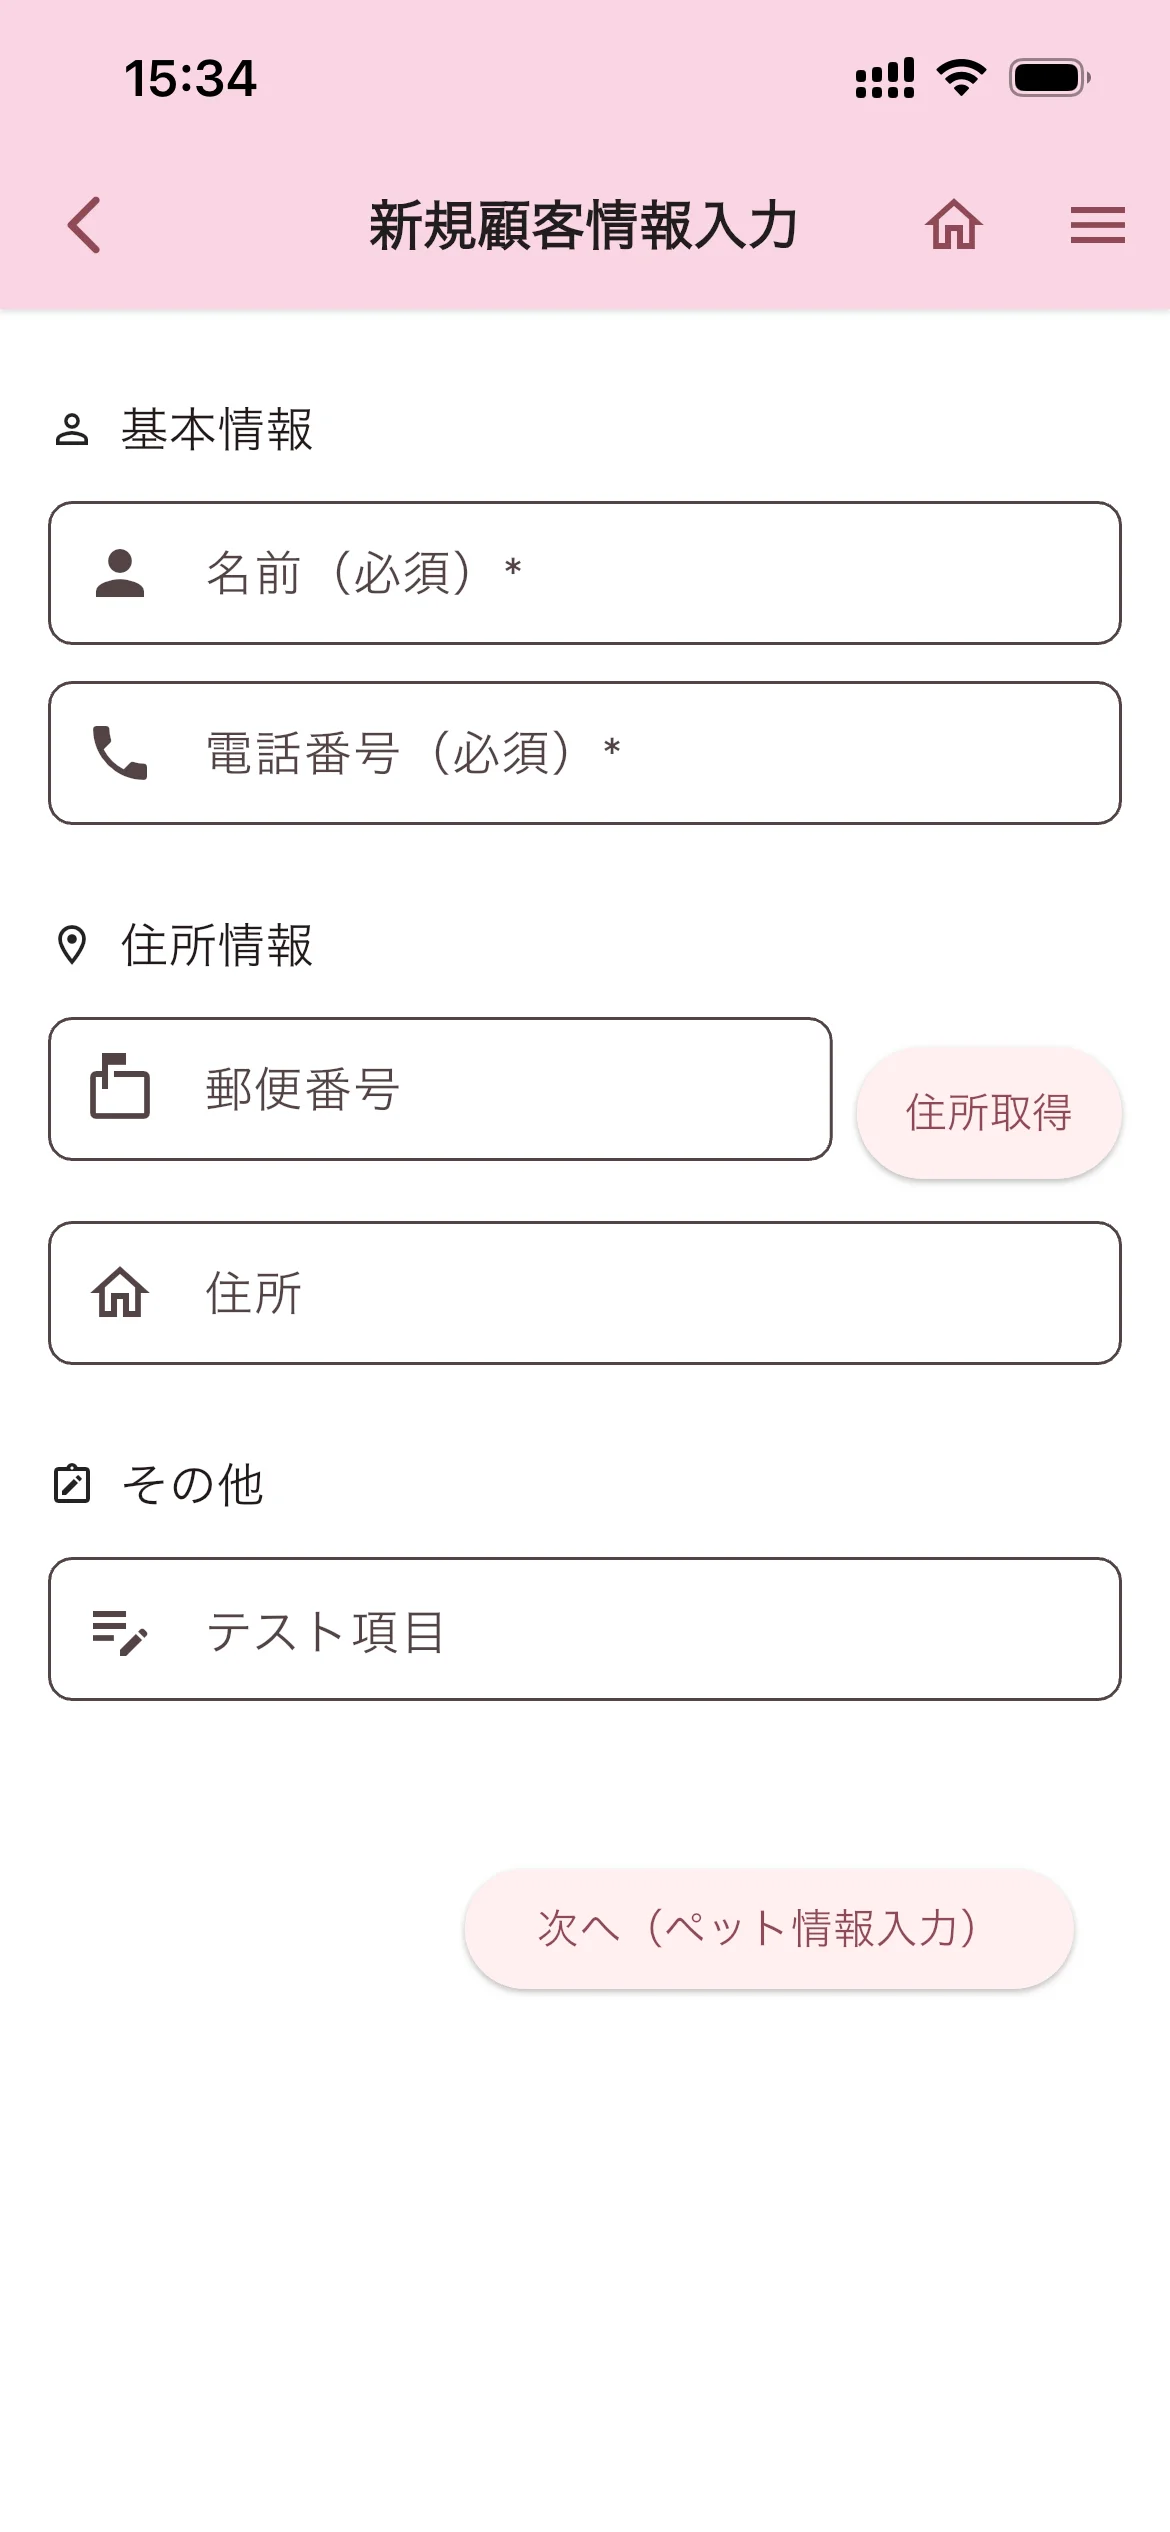Tap the mailbox icon beside 郵便番号

tap(120, 1087)
